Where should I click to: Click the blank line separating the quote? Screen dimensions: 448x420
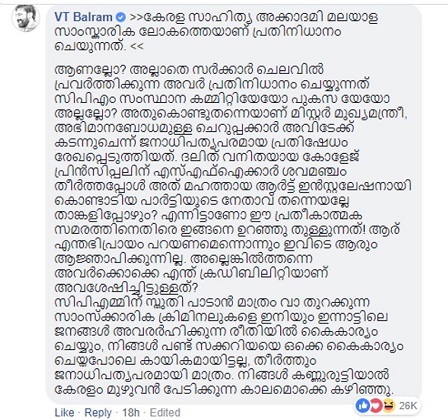(233, 57)
